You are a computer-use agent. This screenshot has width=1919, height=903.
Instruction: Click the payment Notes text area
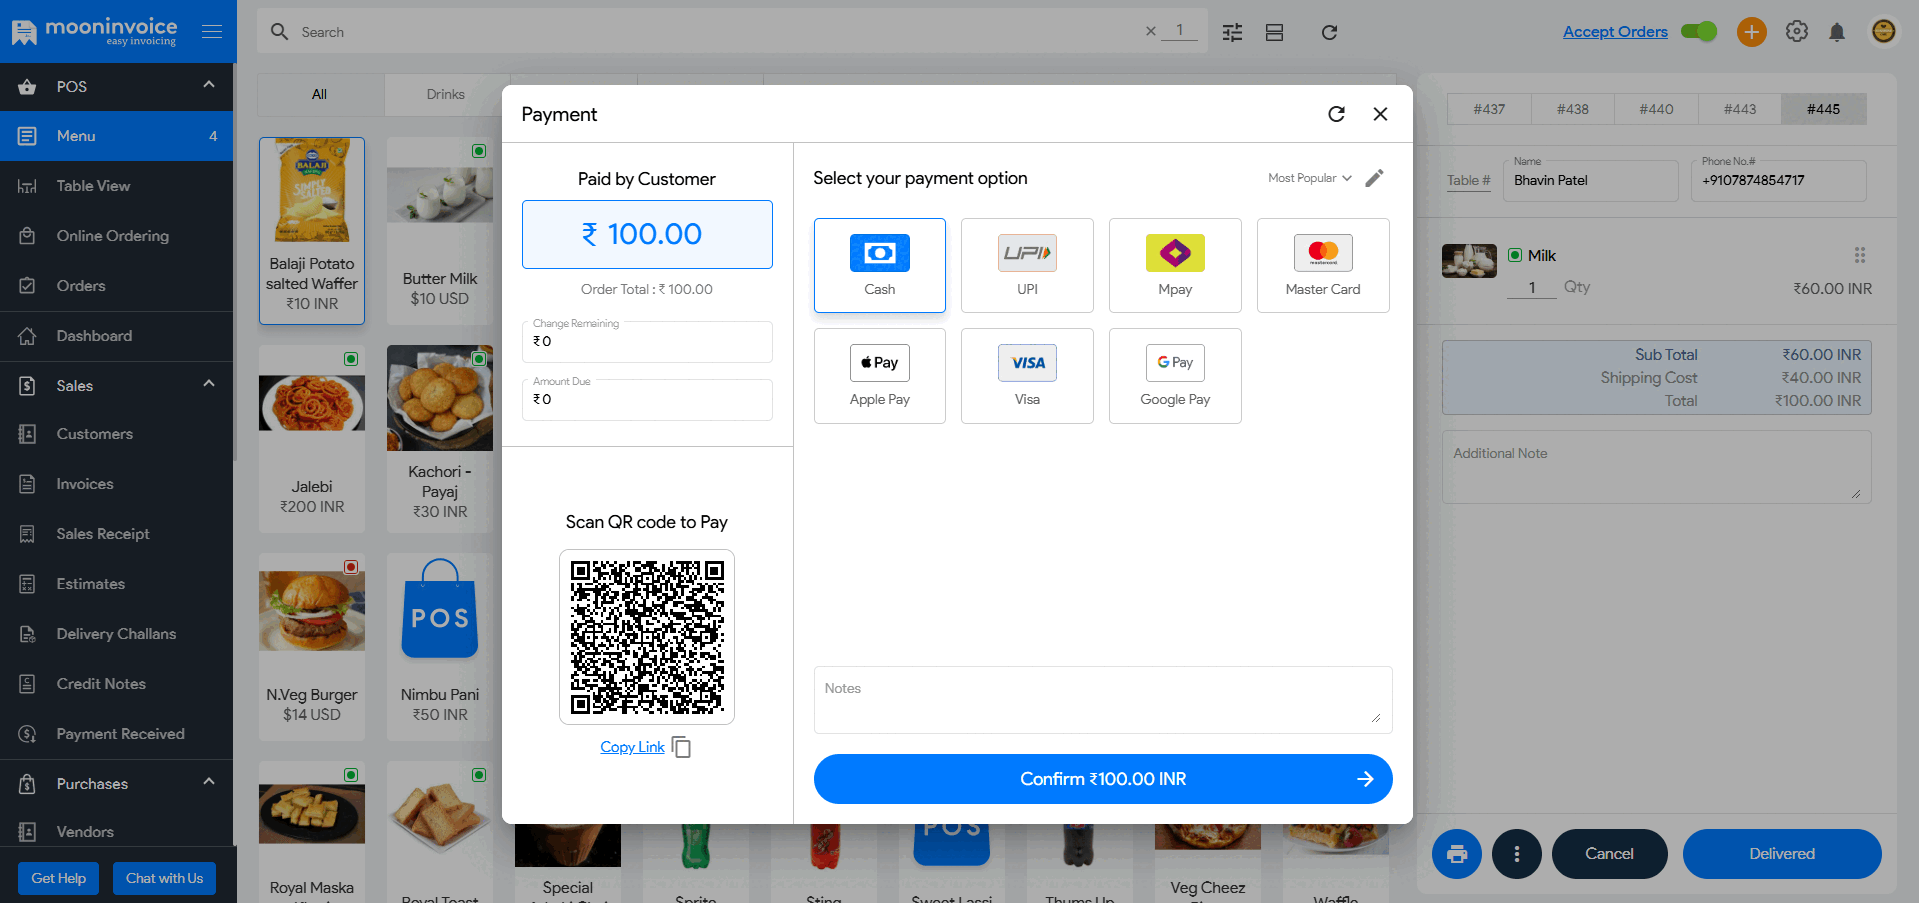click(1103, 700)
